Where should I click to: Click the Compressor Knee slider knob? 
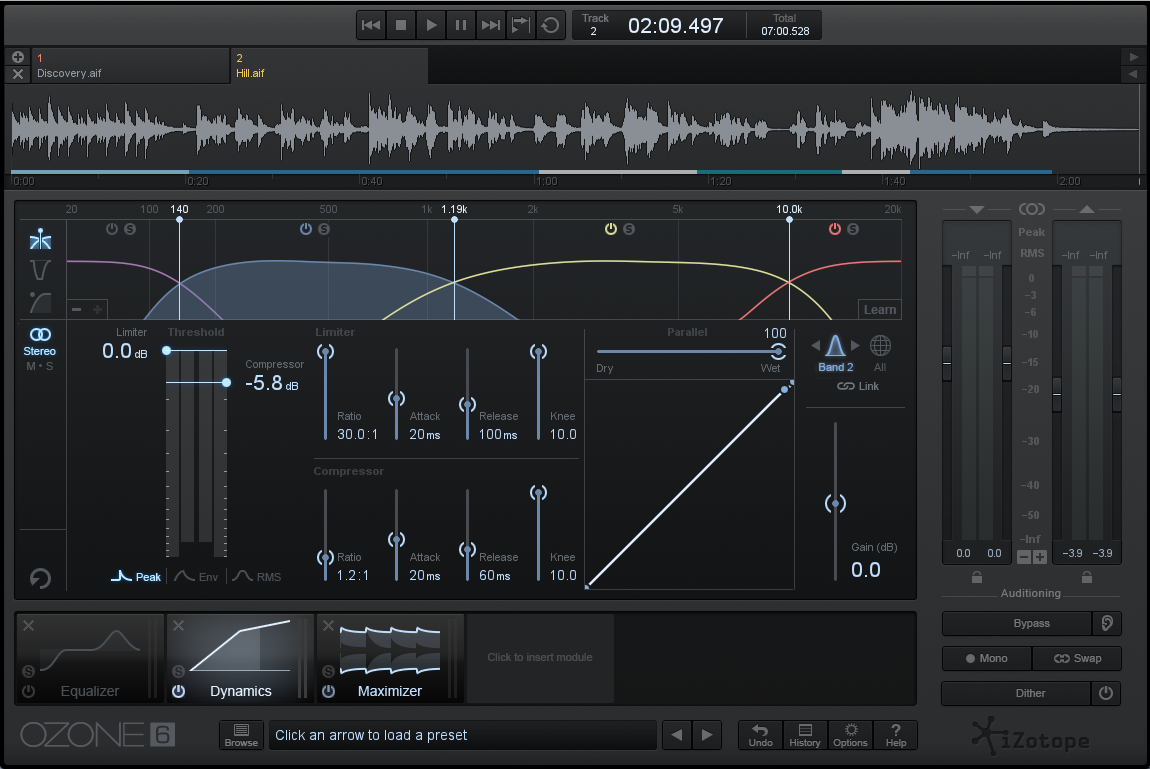tap(538, 493)
